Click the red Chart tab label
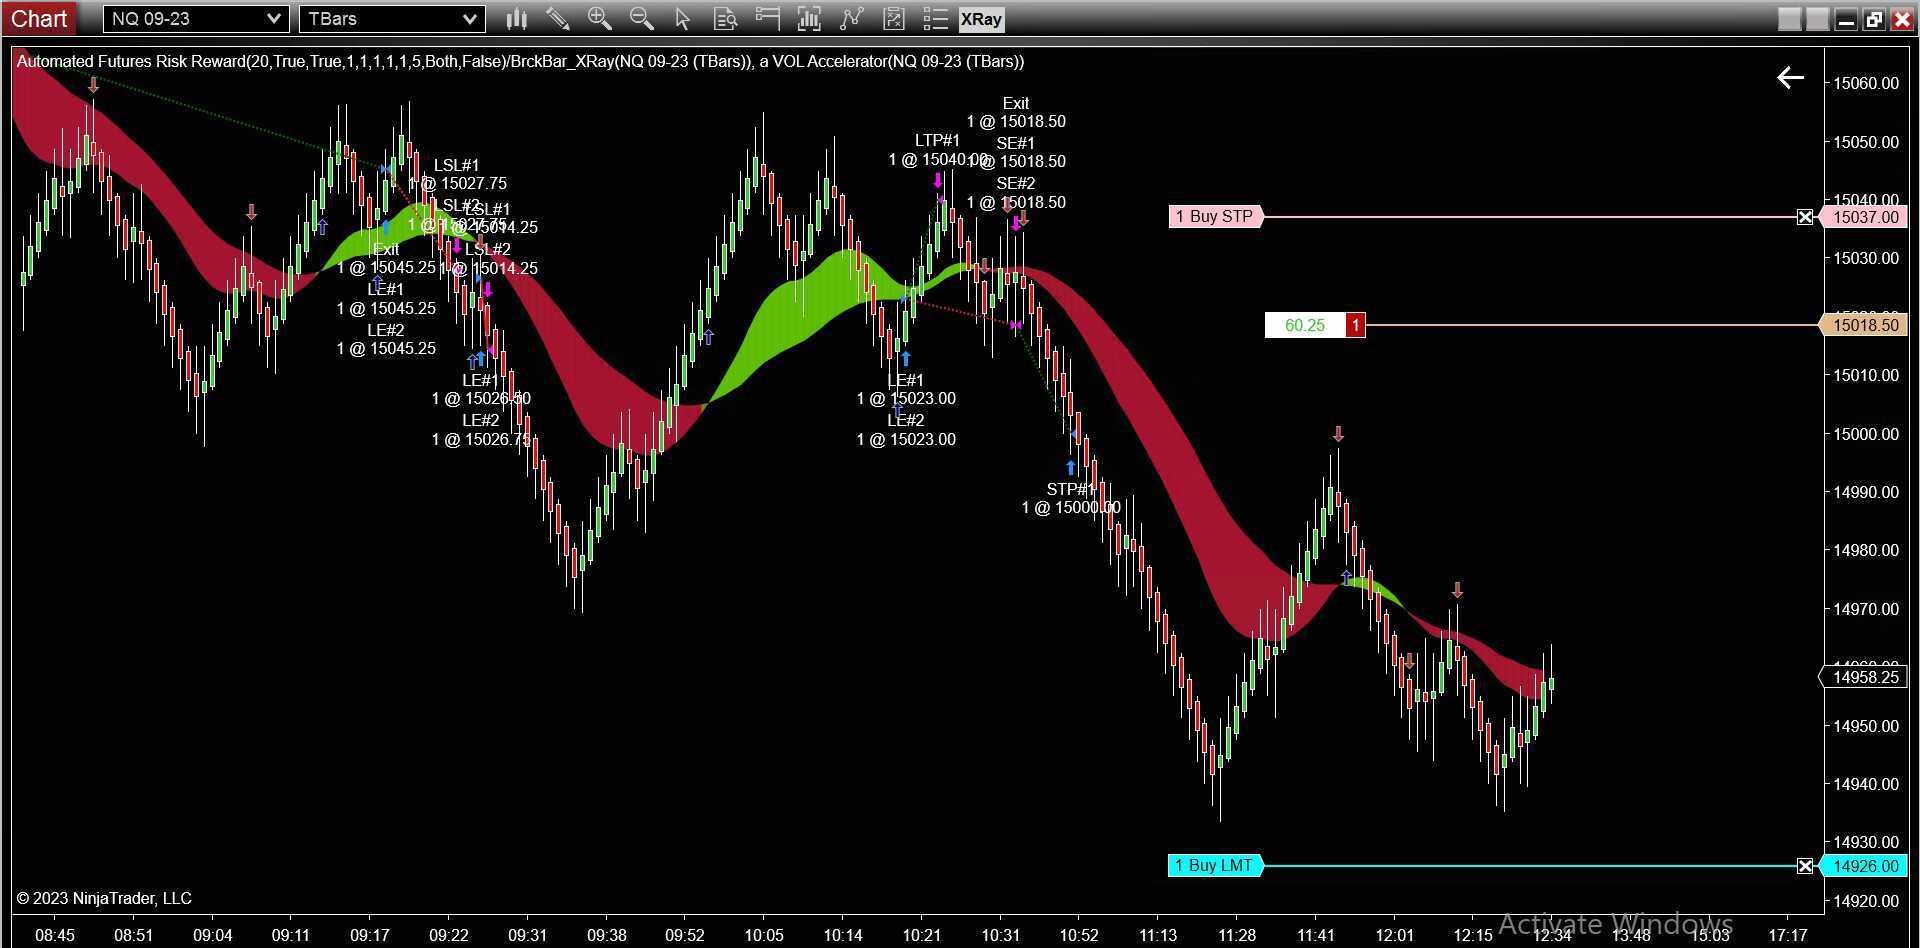The height and width of the screenshot is (948, 1920). (x=40, y=18)
